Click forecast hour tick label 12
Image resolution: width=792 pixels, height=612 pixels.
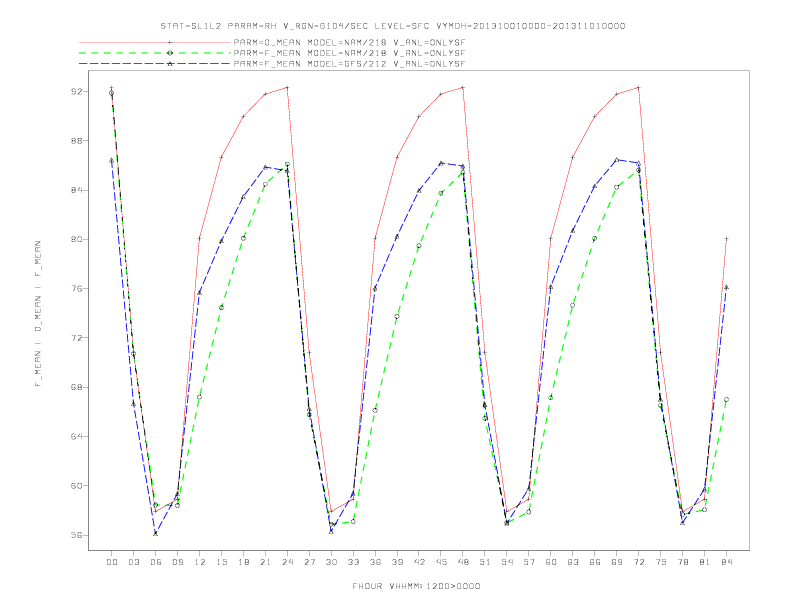pos(200,562)
